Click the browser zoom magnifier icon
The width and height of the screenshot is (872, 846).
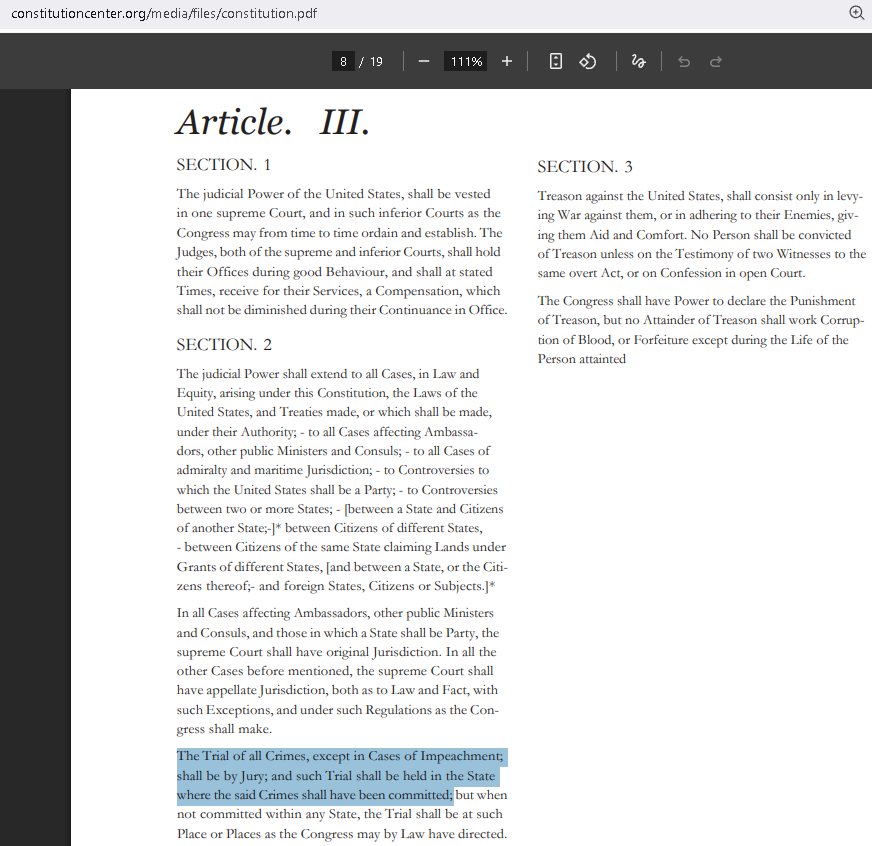[x=857, y=13]
